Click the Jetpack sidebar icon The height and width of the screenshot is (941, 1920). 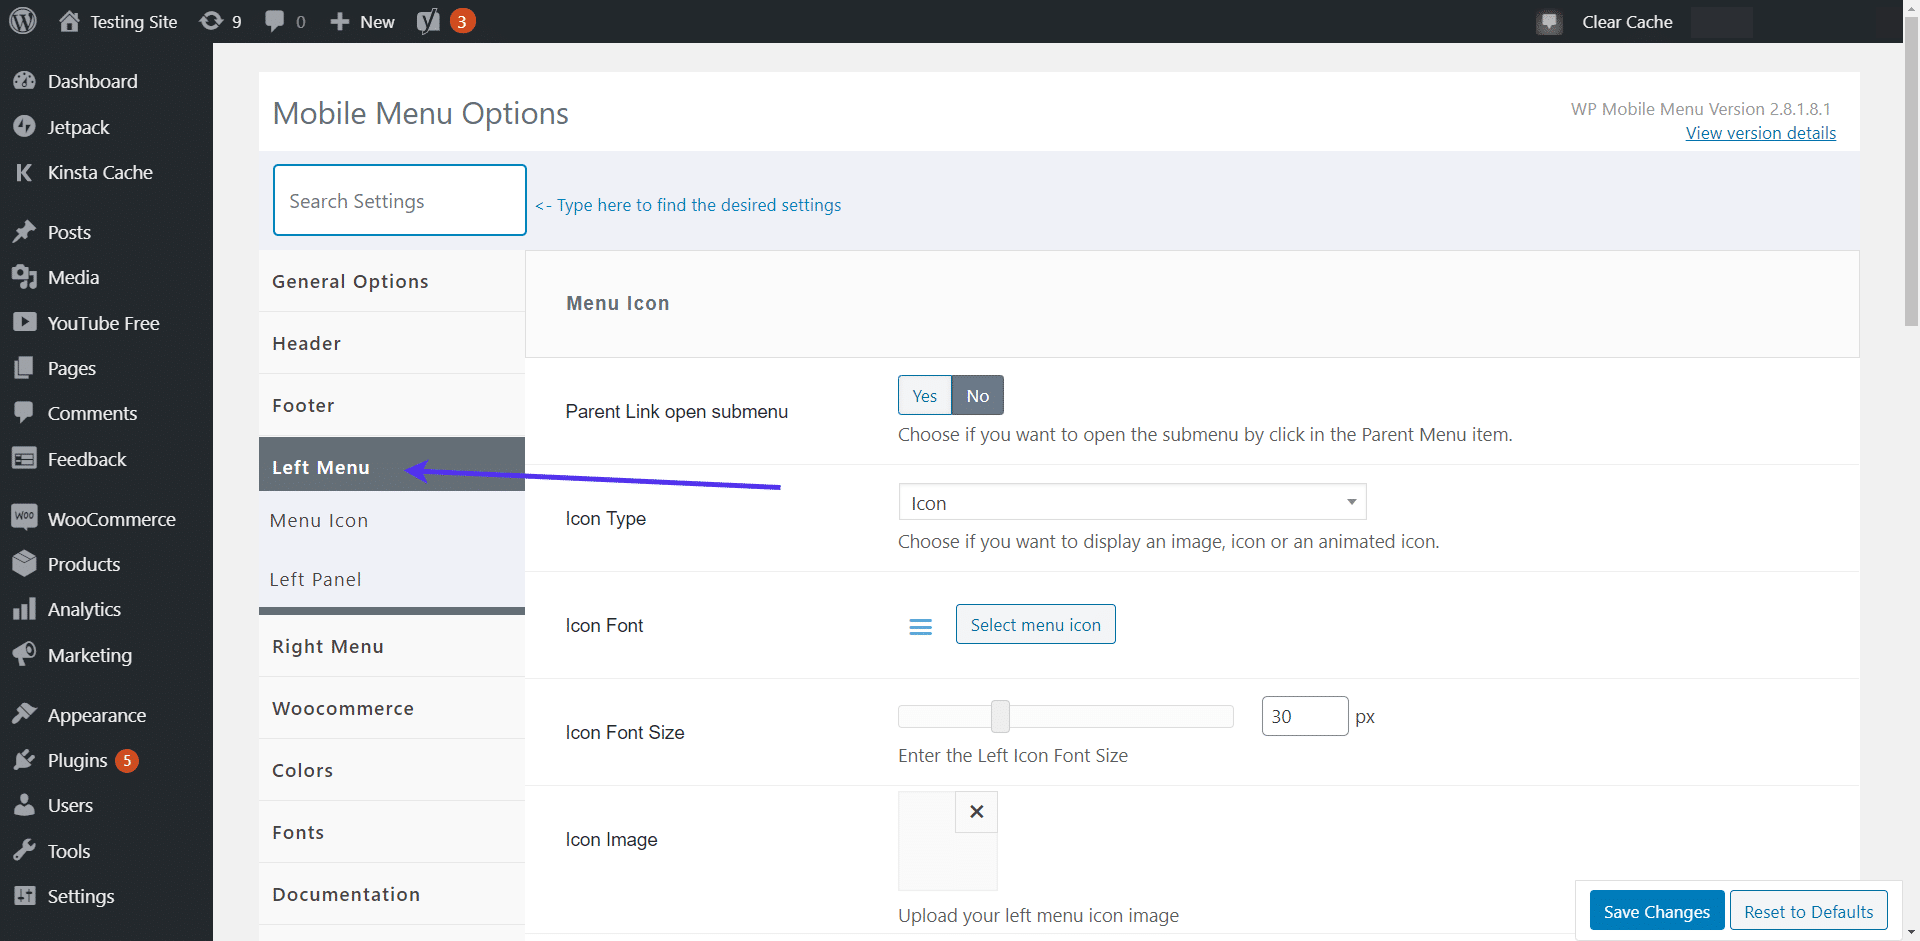(25, 126)
